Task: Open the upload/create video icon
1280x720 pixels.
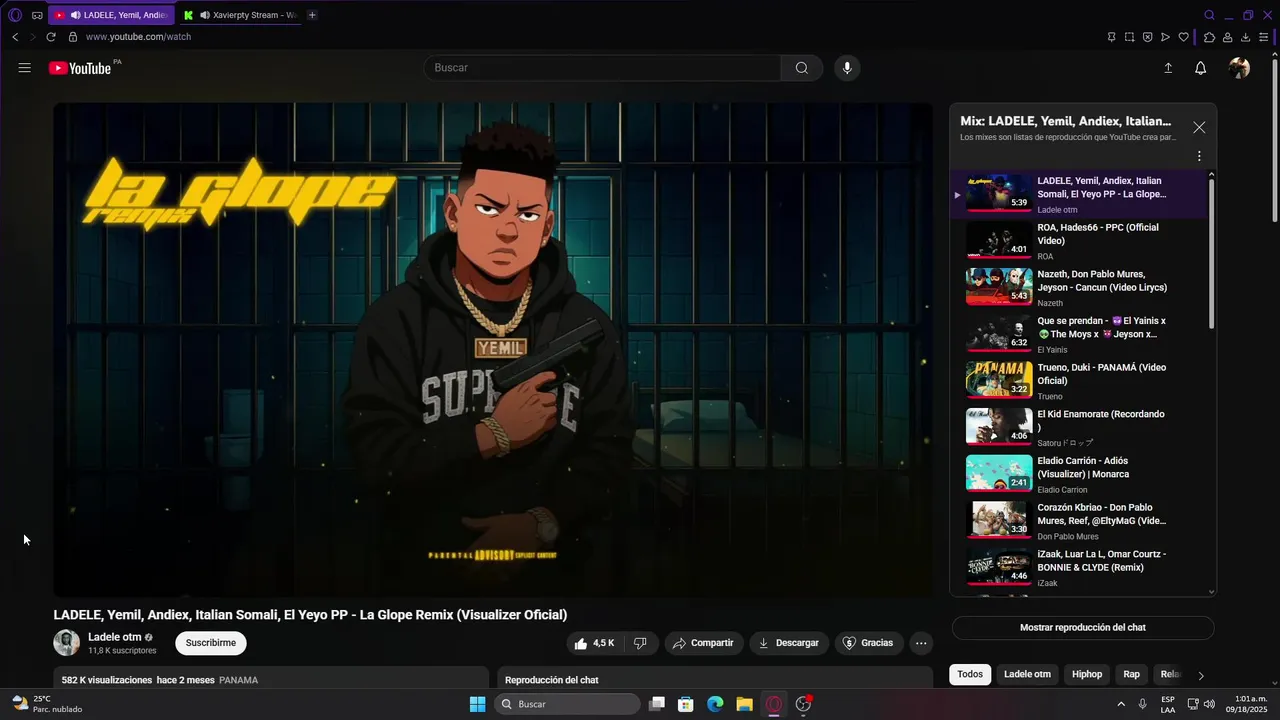Action: (1168, 68)
